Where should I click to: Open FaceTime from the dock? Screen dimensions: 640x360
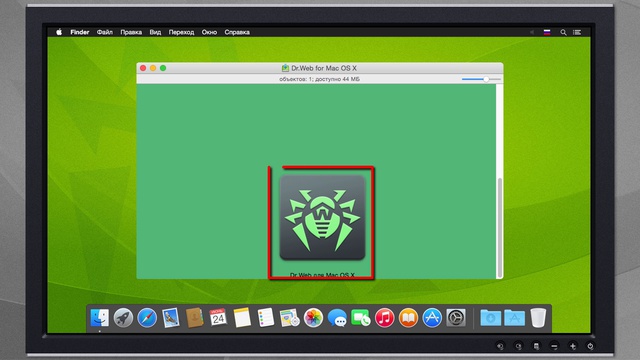tap(360, 318)
